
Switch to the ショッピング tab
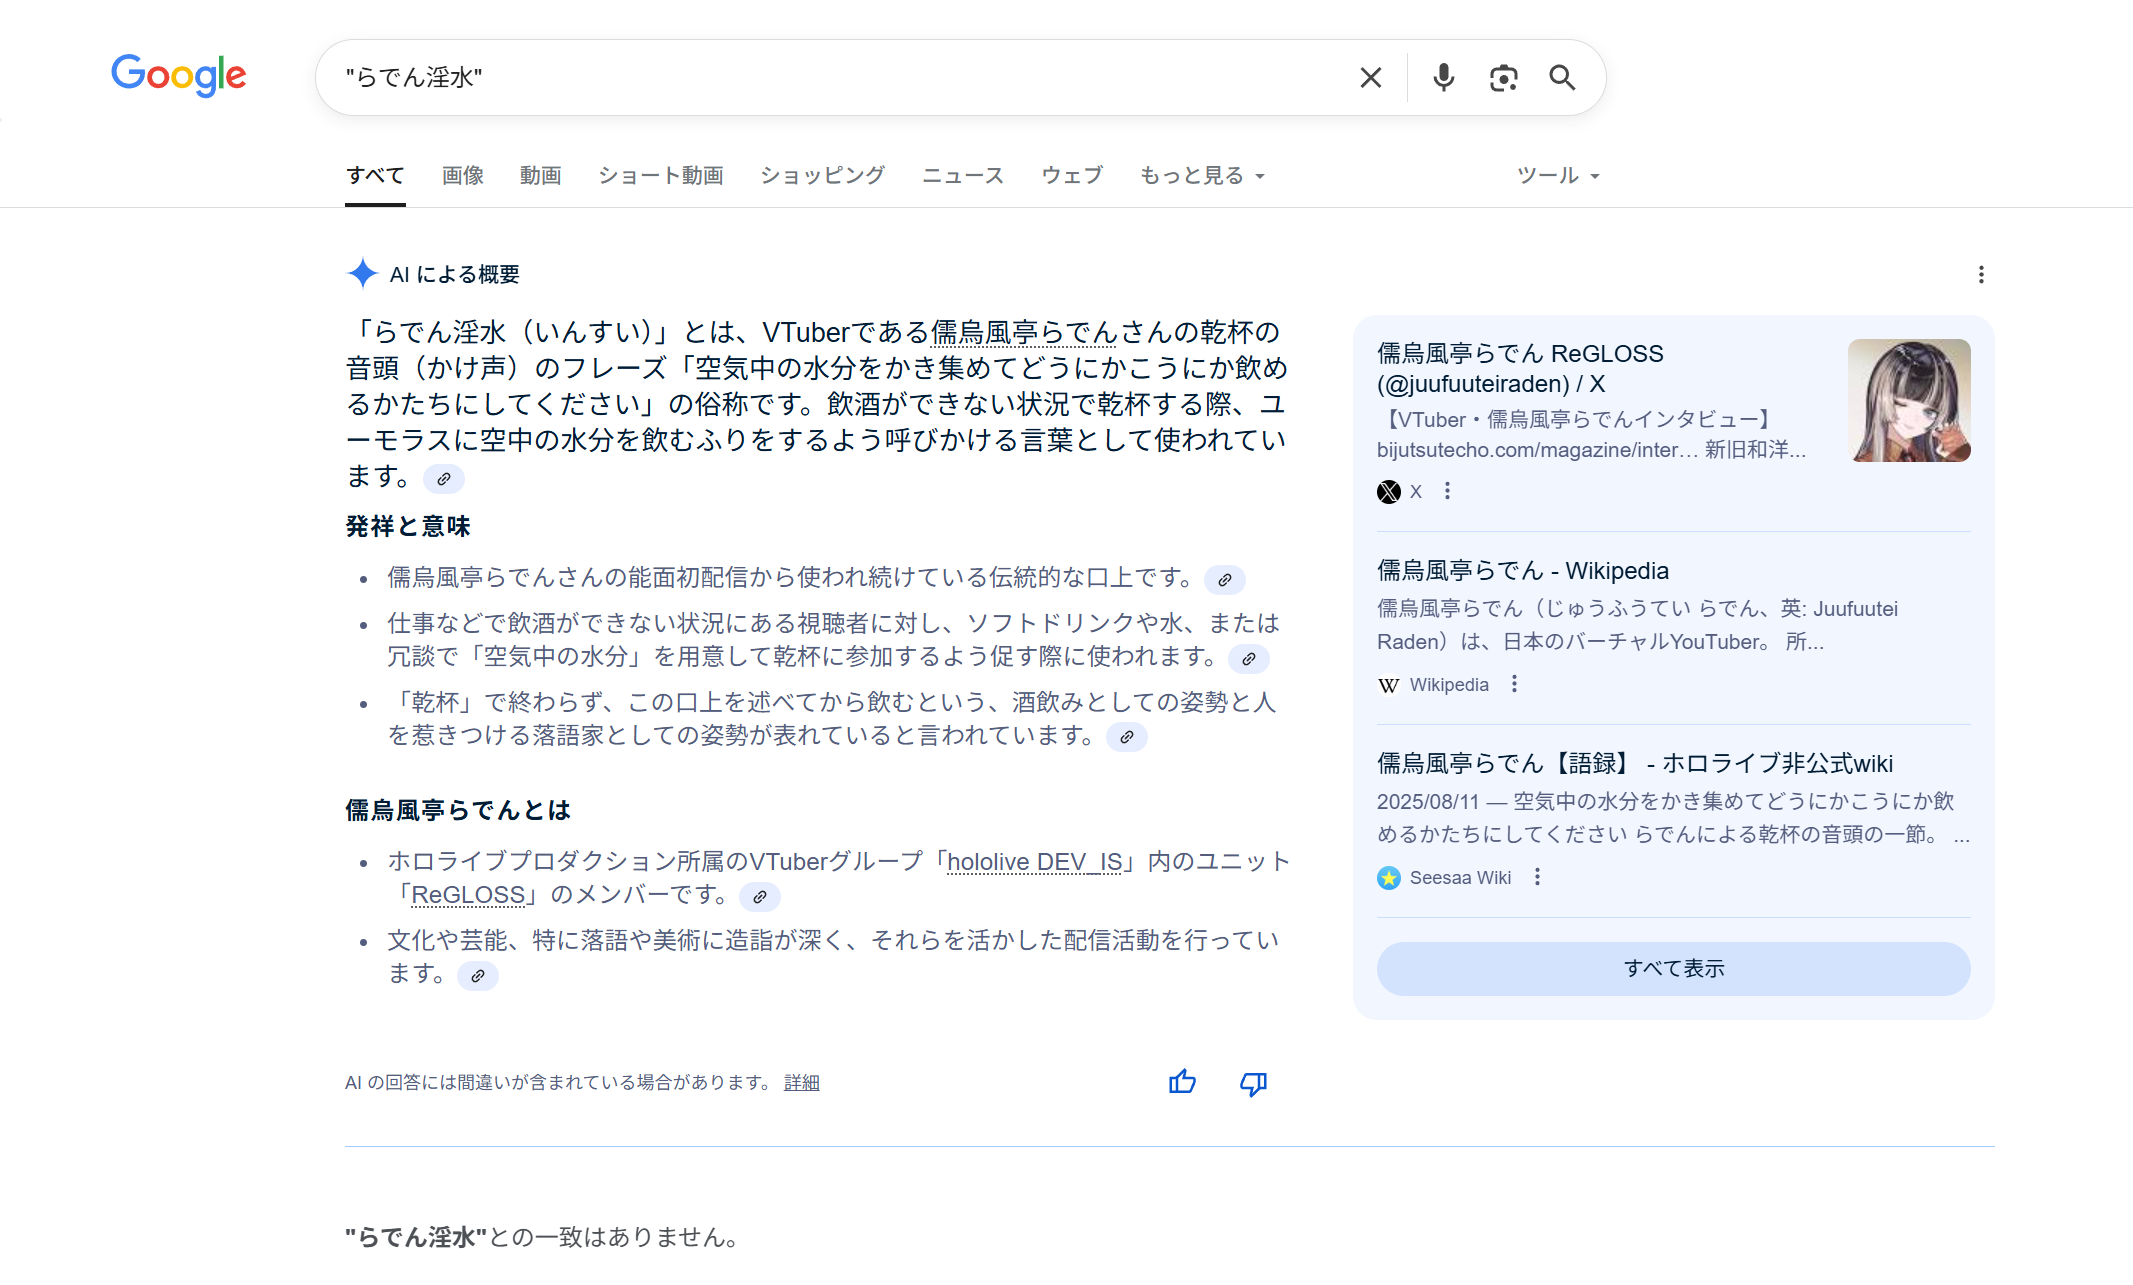coord(823,176)
